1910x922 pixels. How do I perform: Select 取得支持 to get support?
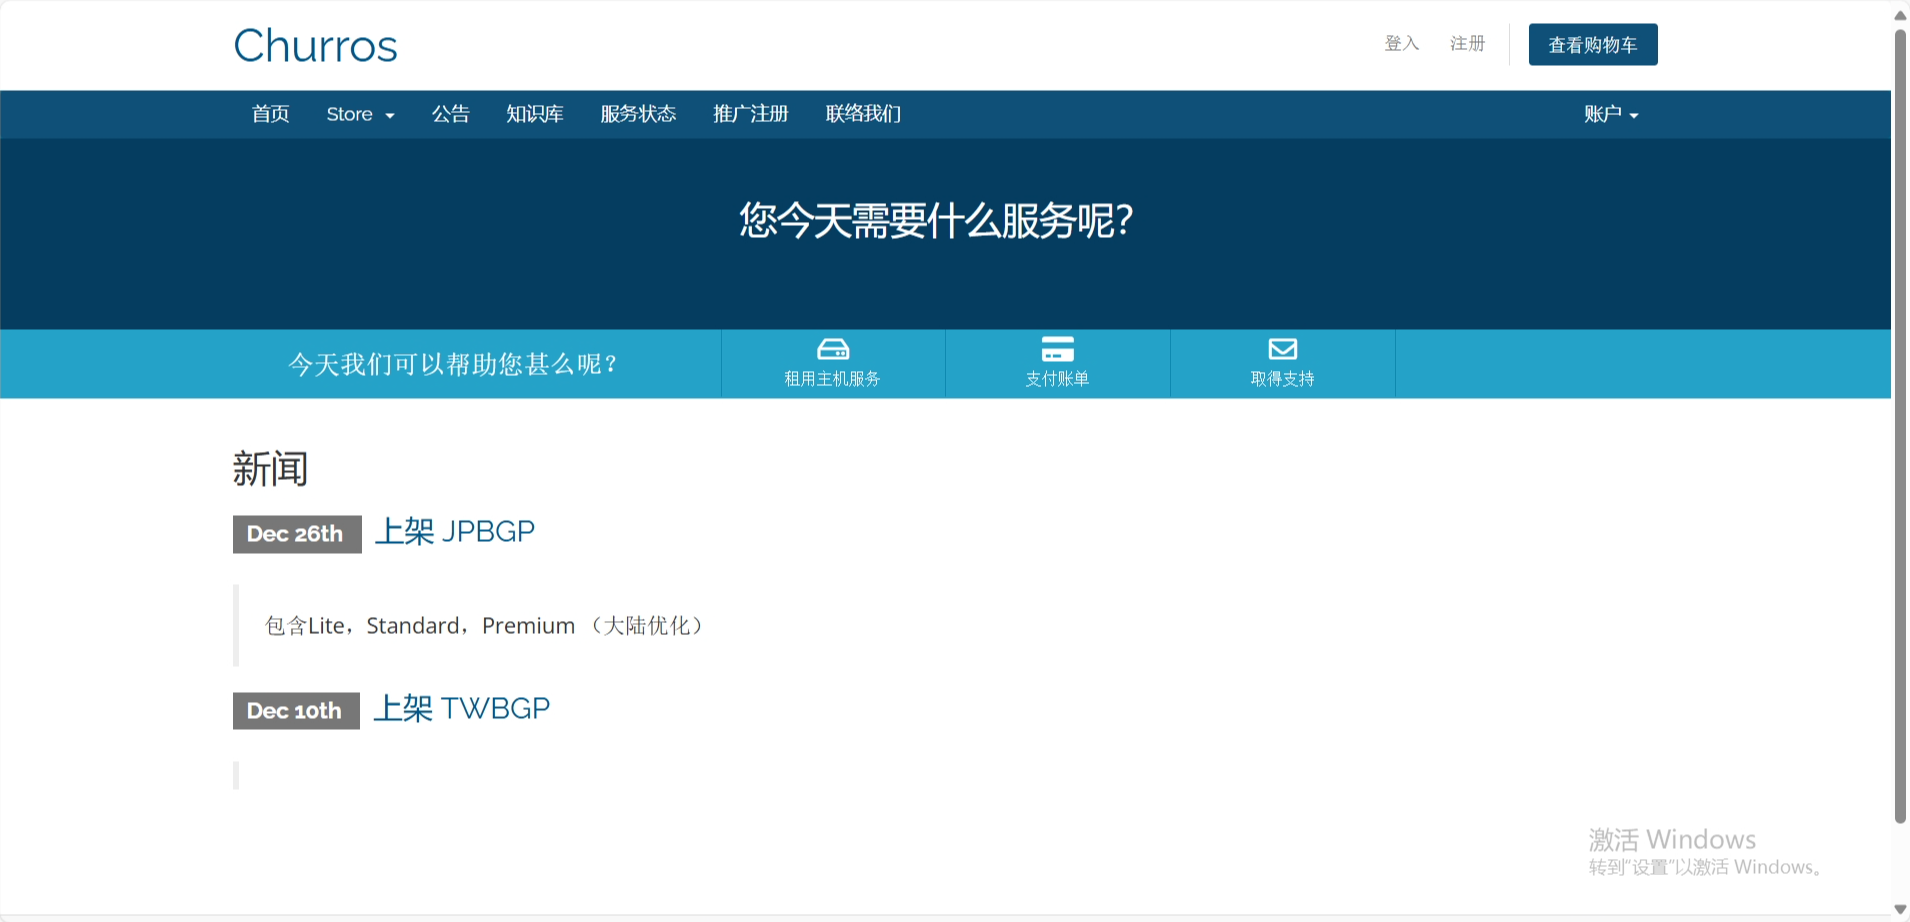(1281, 363)
